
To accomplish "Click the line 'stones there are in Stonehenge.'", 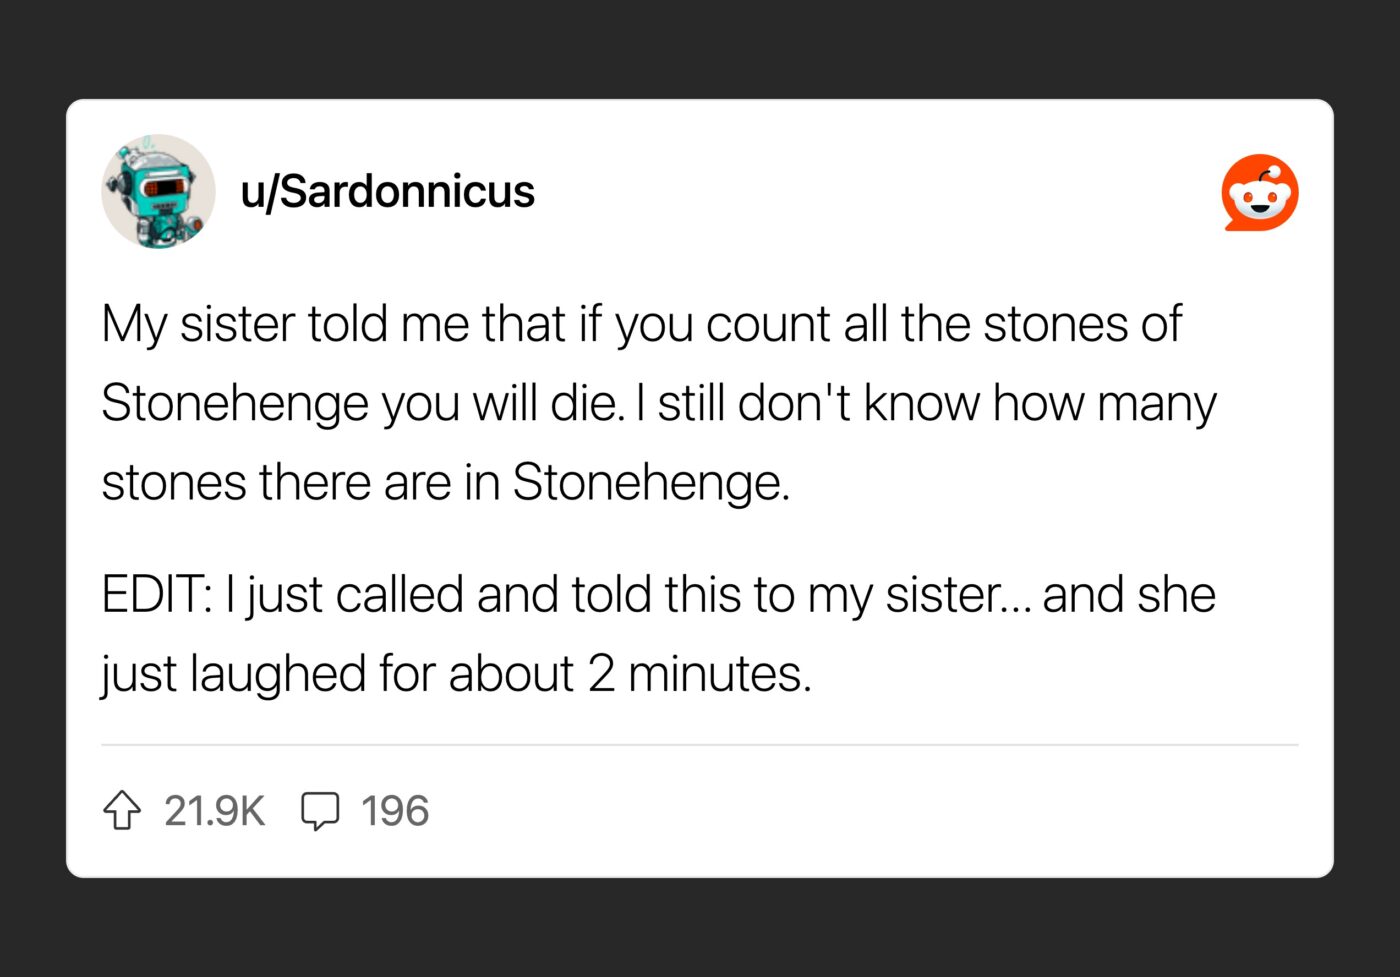I will point(446,482).
